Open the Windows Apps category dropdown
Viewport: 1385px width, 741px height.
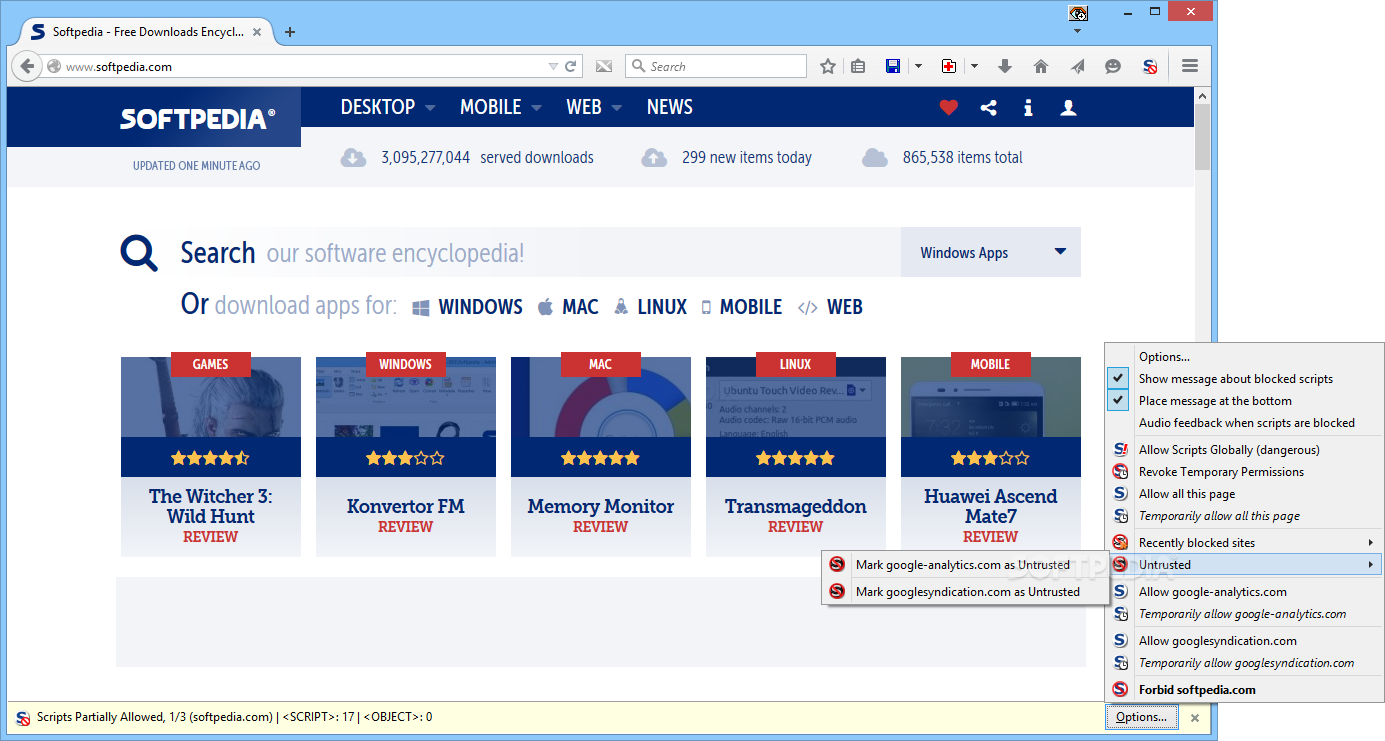tap(991, 253)
